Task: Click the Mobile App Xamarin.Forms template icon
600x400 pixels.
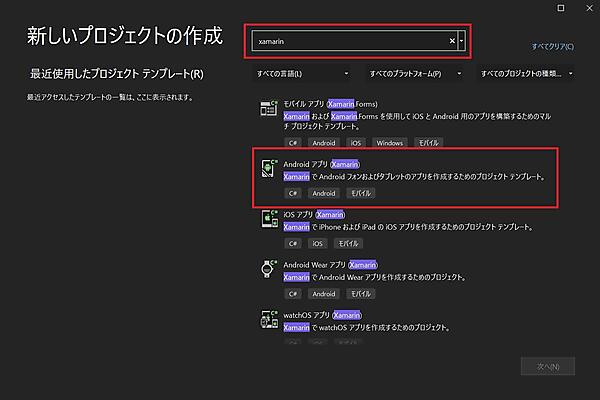Action: pyautogui.click(x=267, y=110)
